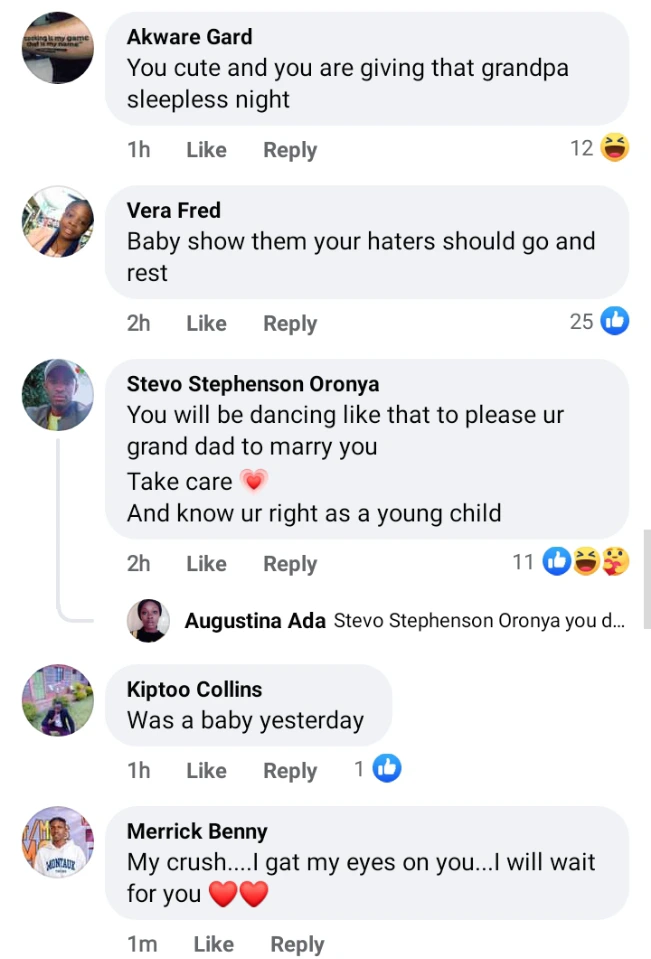The image size is (651, 959).
Task: Open Stevo Stephenson Oronya's avatar
Action: (x=58, y=395)
